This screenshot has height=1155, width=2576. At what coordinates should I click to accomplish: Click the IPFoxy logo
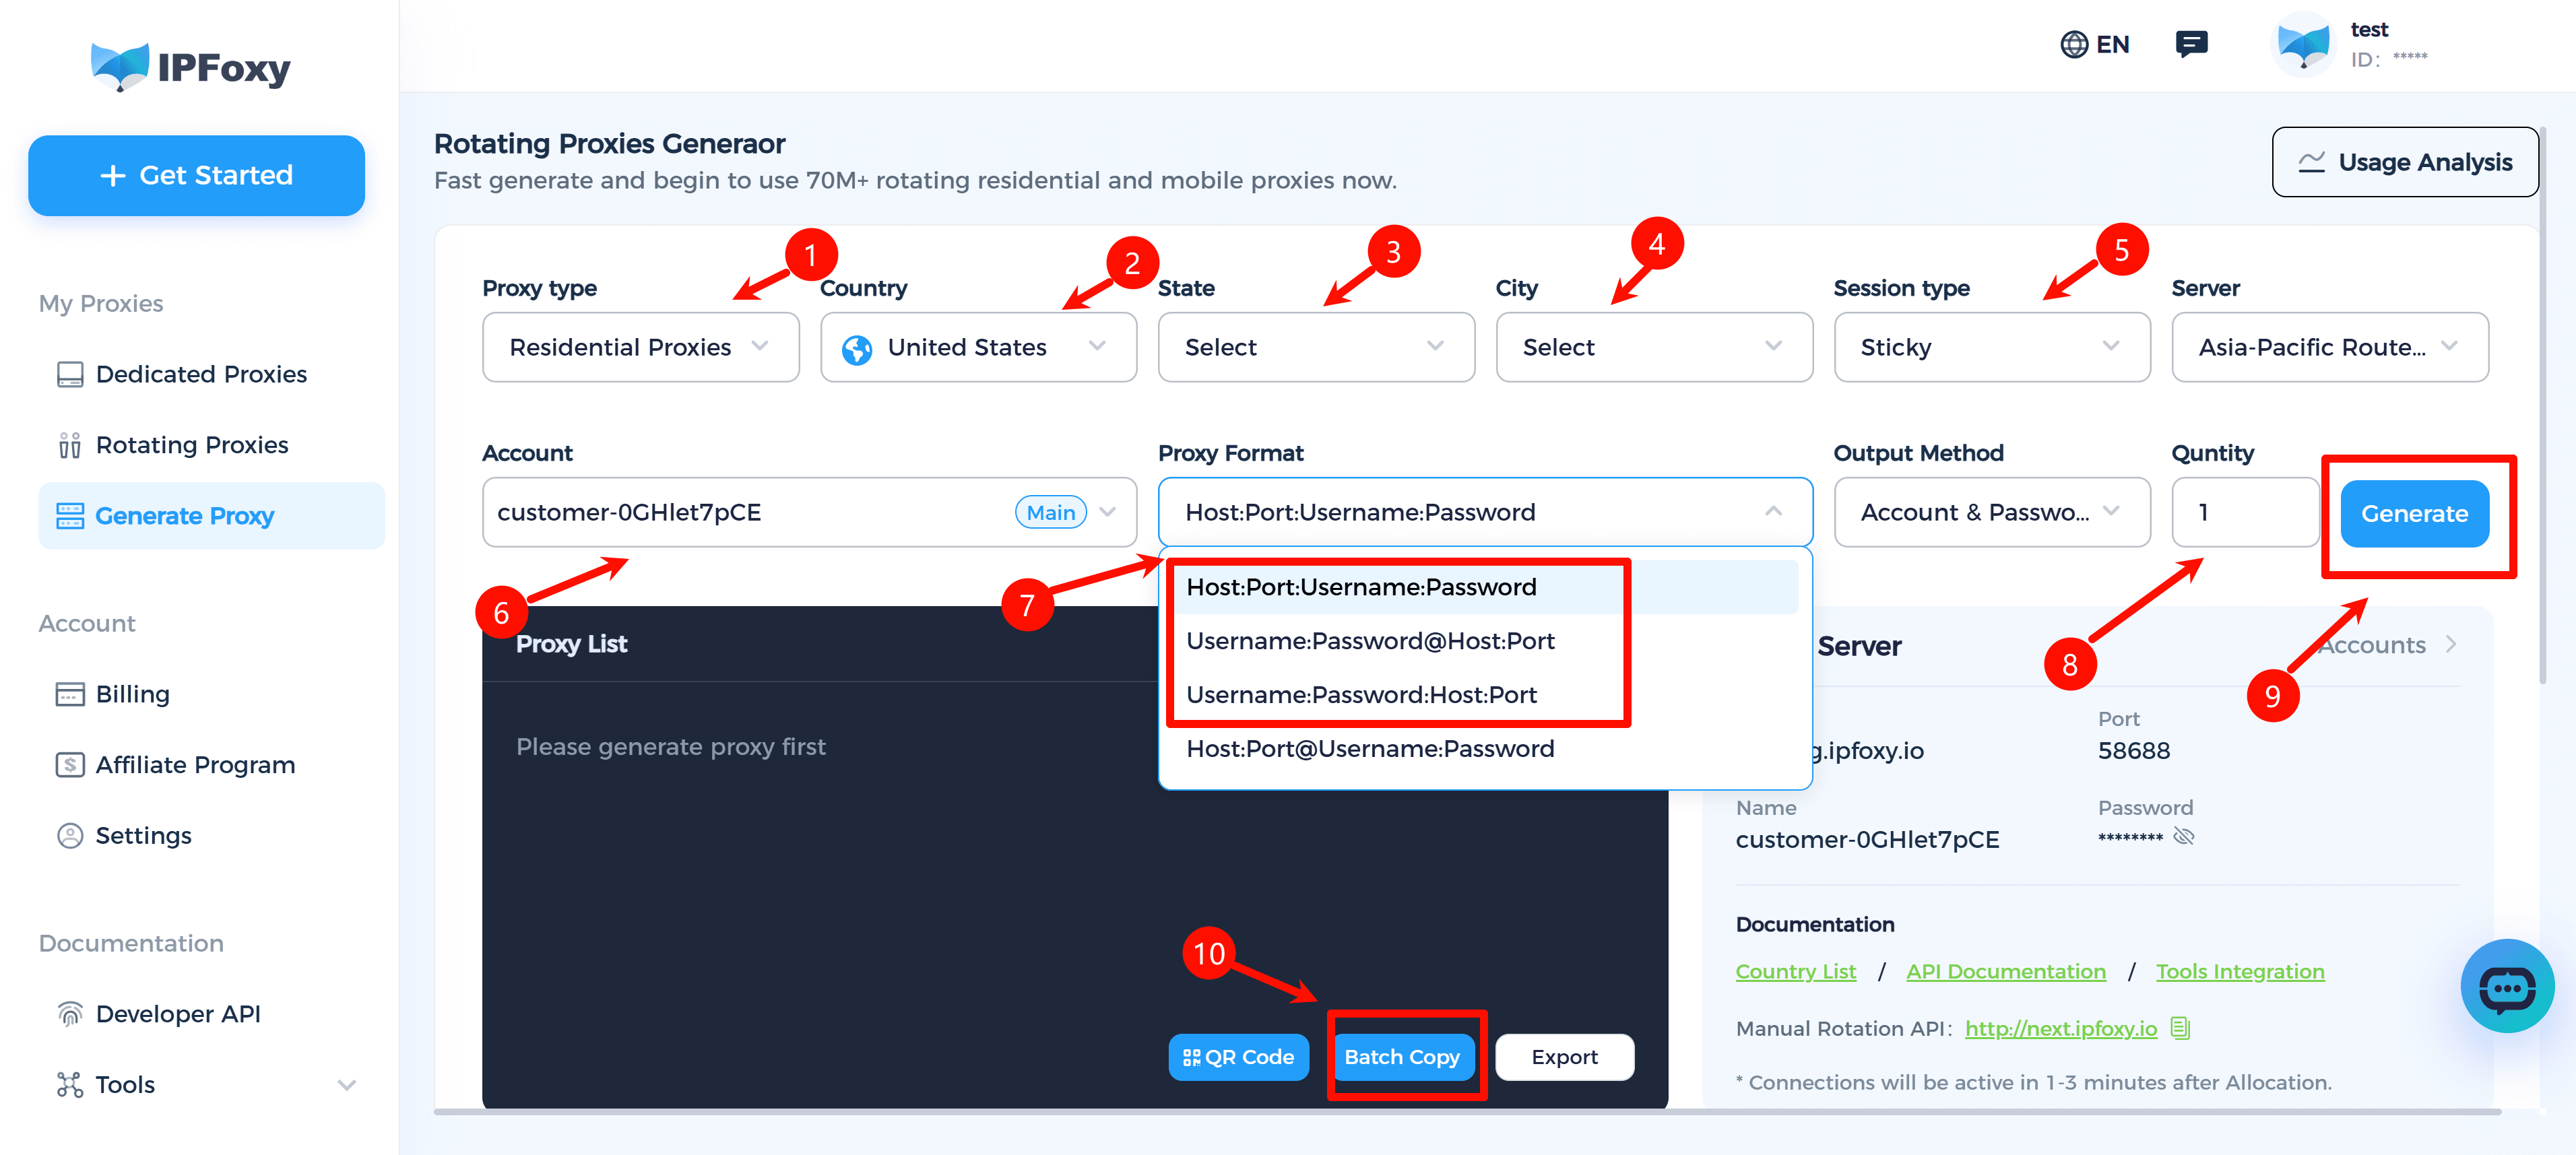[x=190, y=67]
